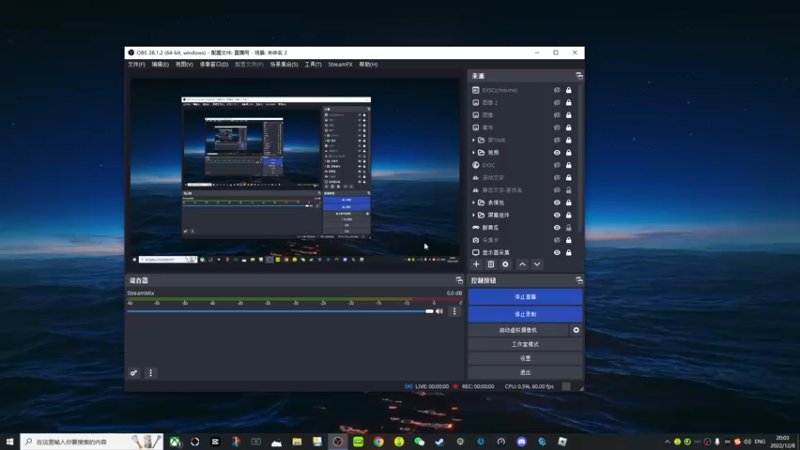
Task: Show the hidden 图像 2 source
Action: click(557, 103)
